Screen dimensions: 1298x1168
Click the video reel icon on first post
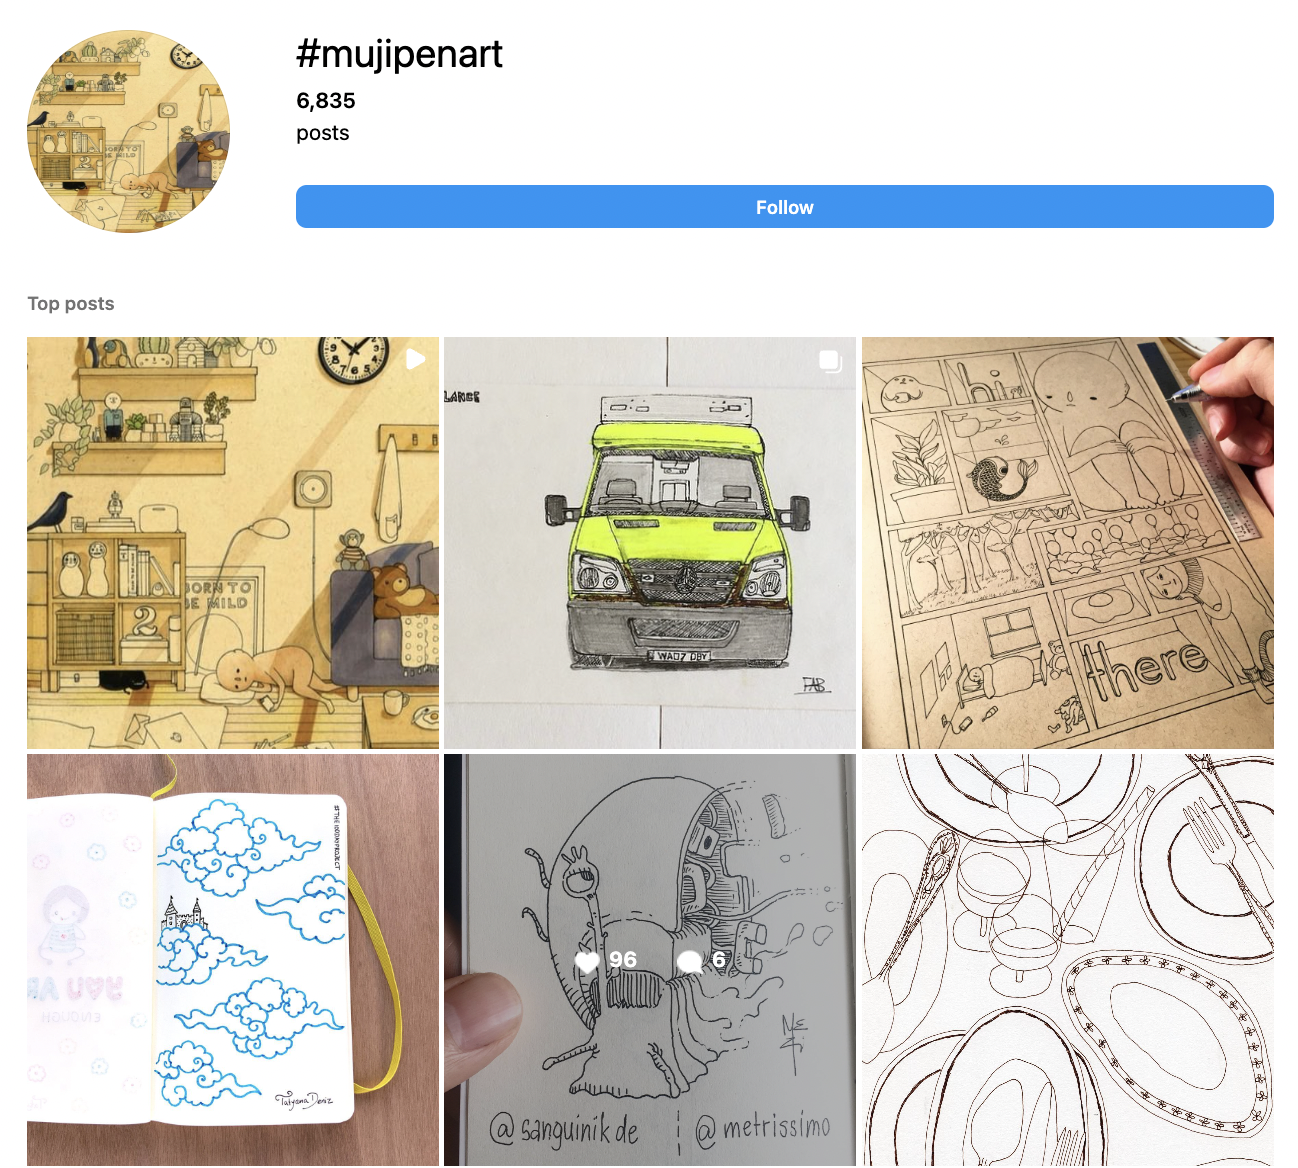[x=416, y=359]
